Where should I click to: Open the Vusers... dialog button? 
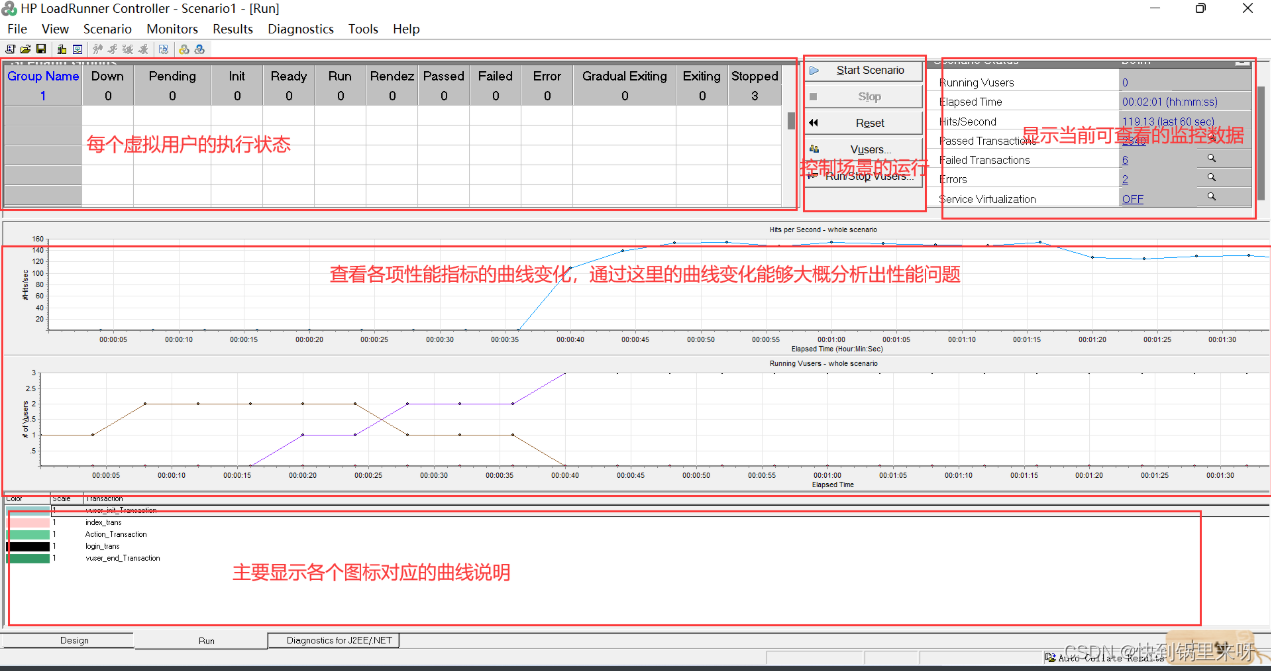click(x=864, y=149)
